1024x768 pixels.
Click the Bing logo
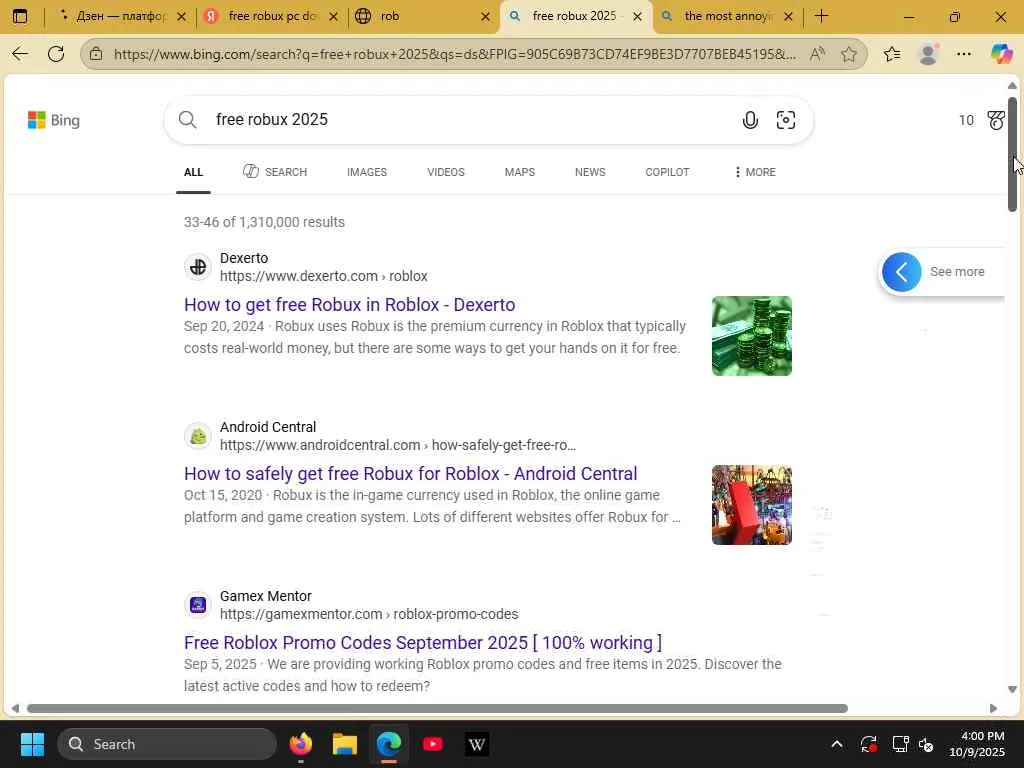tap(54, 120)
